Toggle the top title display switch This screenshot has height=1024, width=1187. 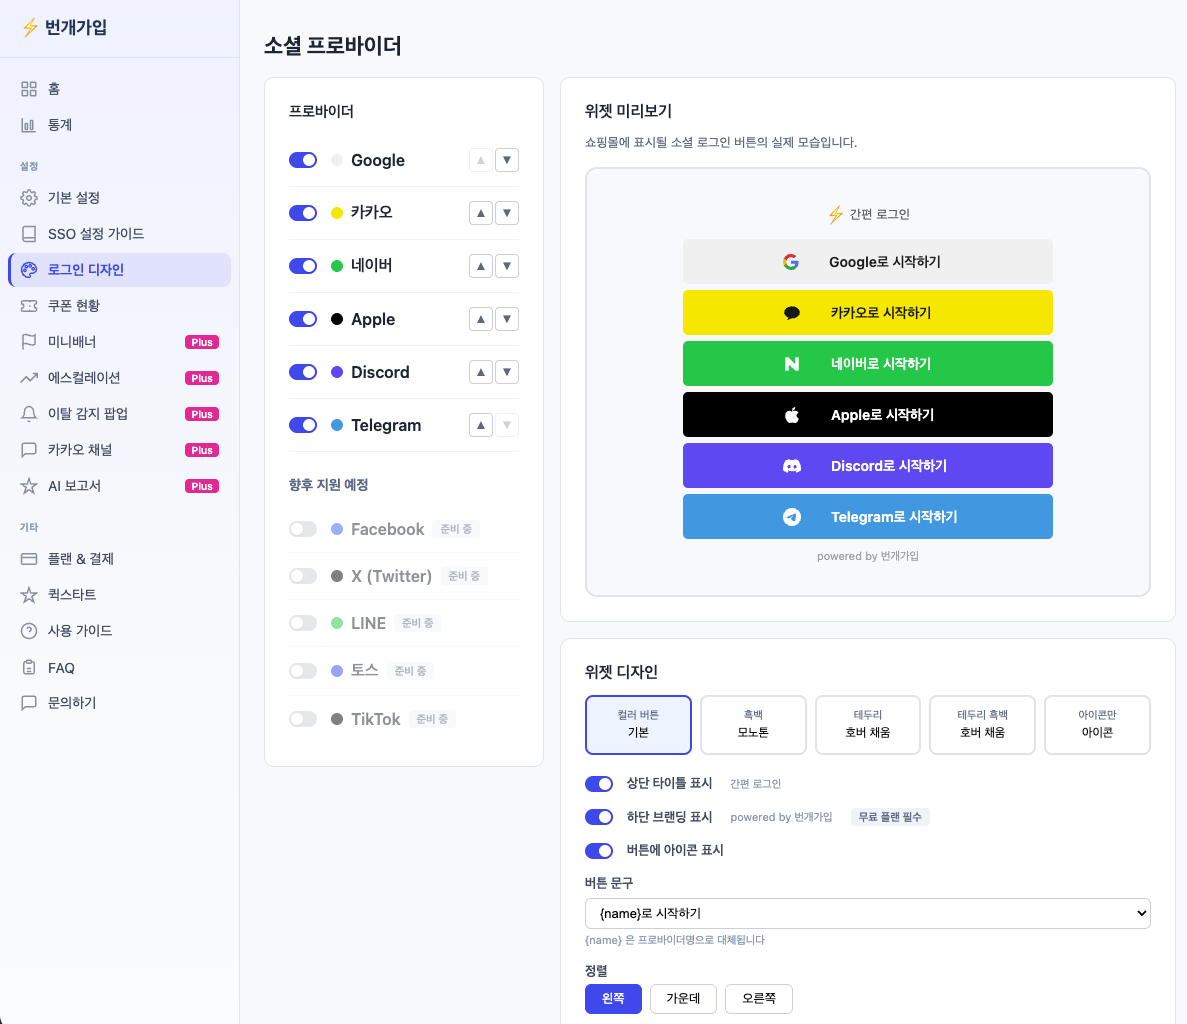pyautogui.click(x=599, y=783)
